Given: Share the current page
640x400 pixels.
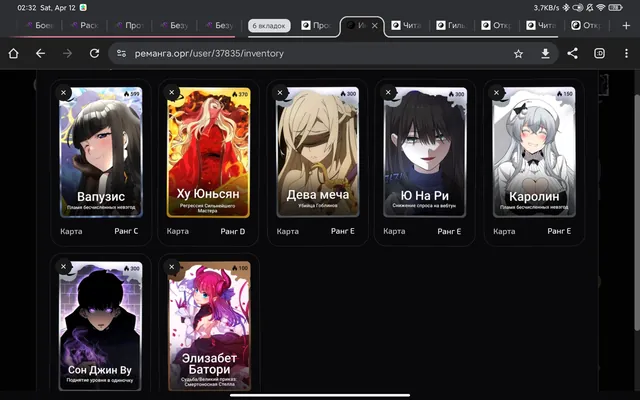Looking at the screenshot, I should pos(572,53).
